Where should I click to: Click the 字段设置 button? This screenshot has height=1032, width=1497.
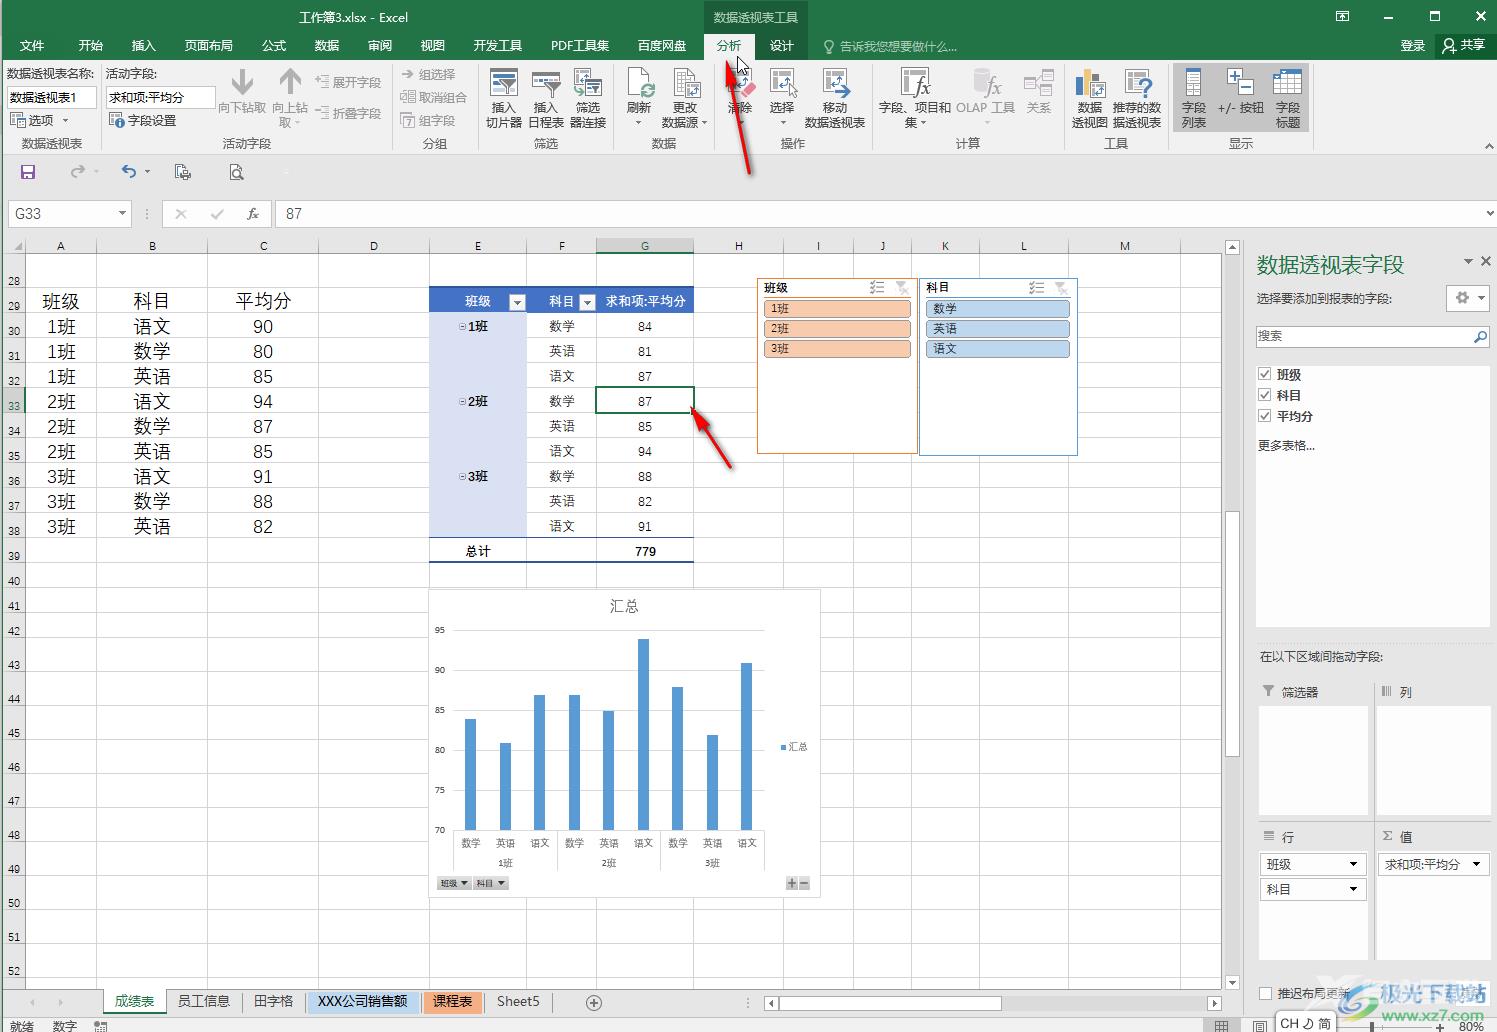(142, 120)
